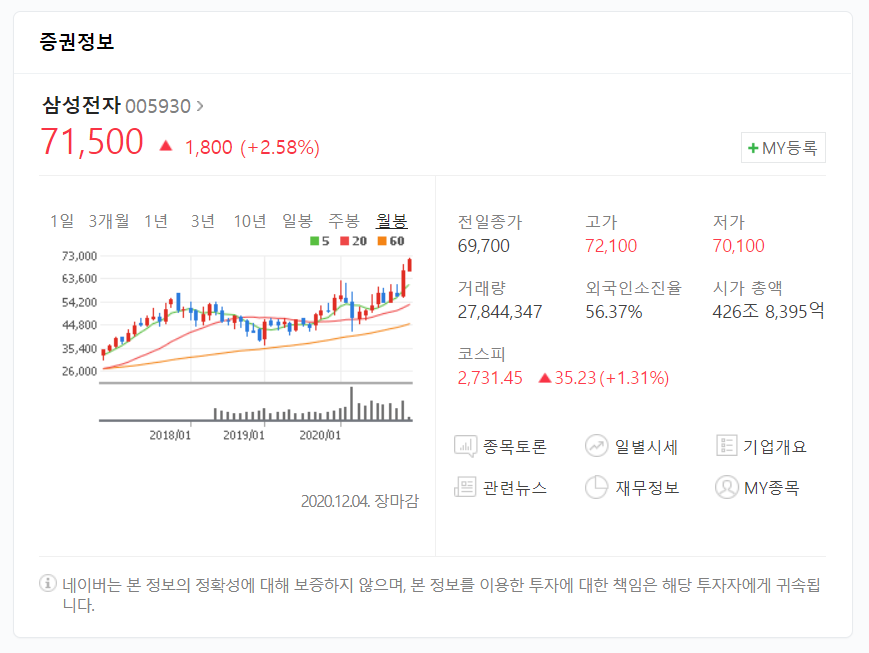869x653 pixels.
Task: Click the MY등록 button
Action: [x=783, y=147]
